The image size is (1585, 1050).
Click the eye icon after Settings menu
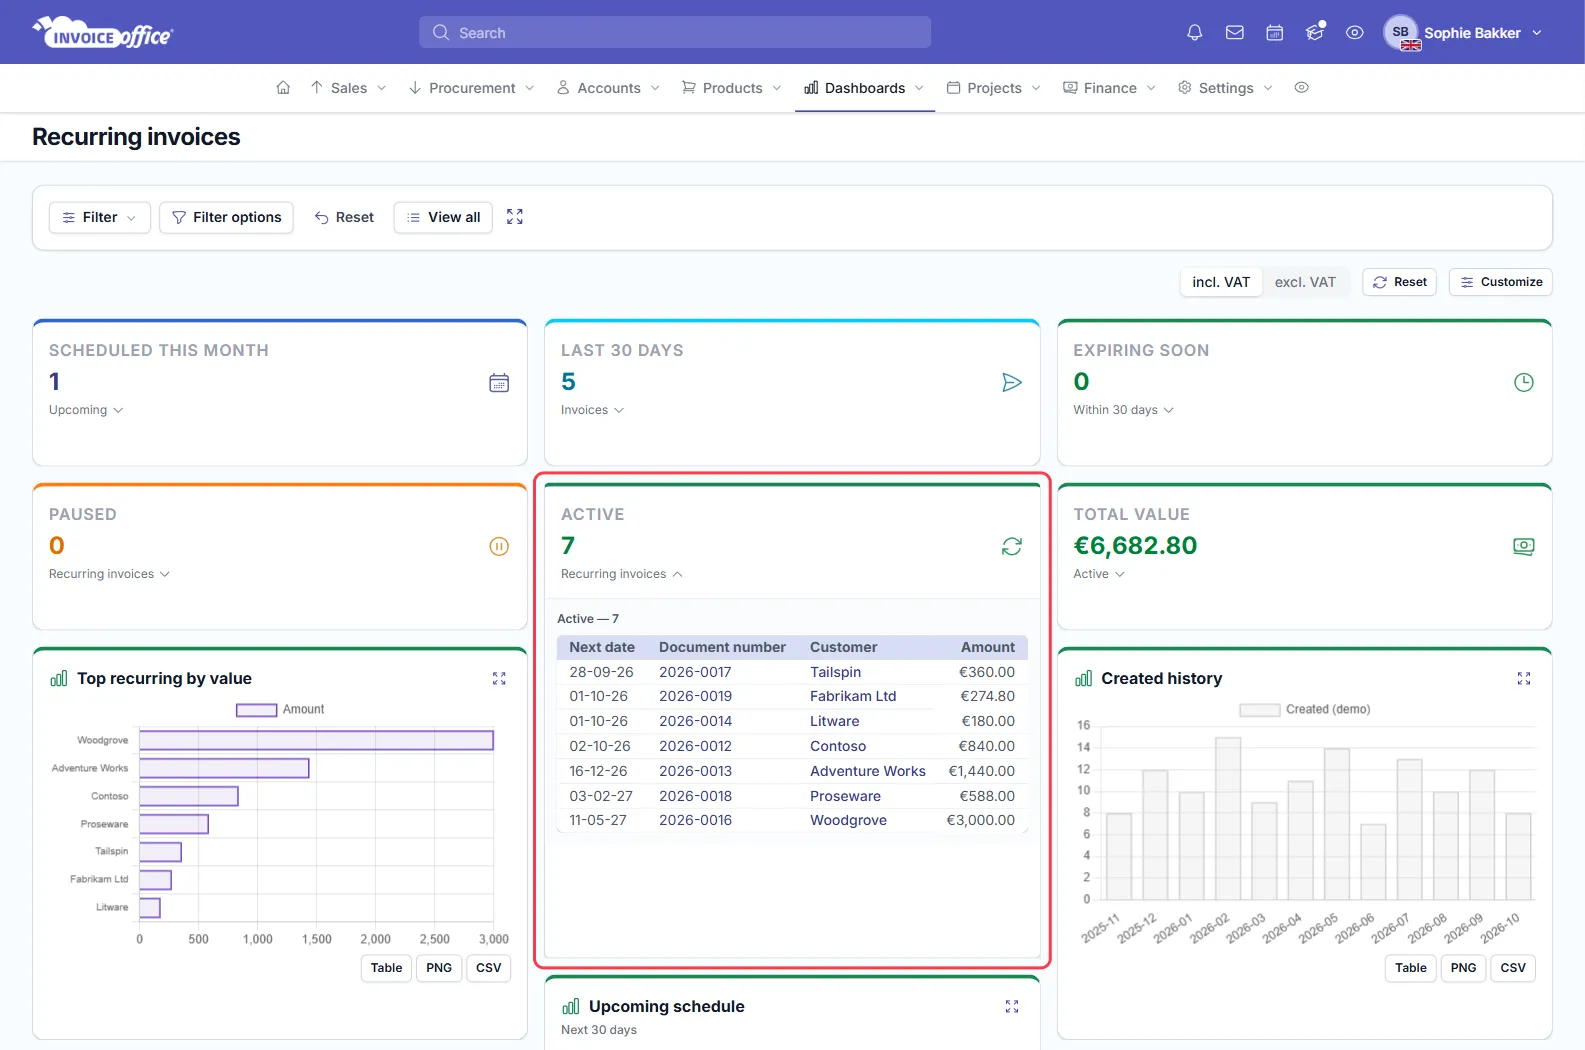click(x=1301, y=88)
